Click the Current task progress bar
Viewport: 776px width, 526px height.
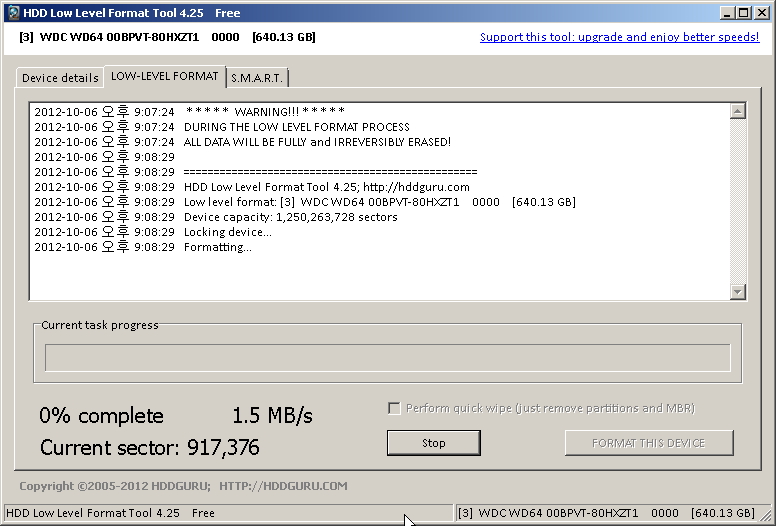[x=387, y=358]
